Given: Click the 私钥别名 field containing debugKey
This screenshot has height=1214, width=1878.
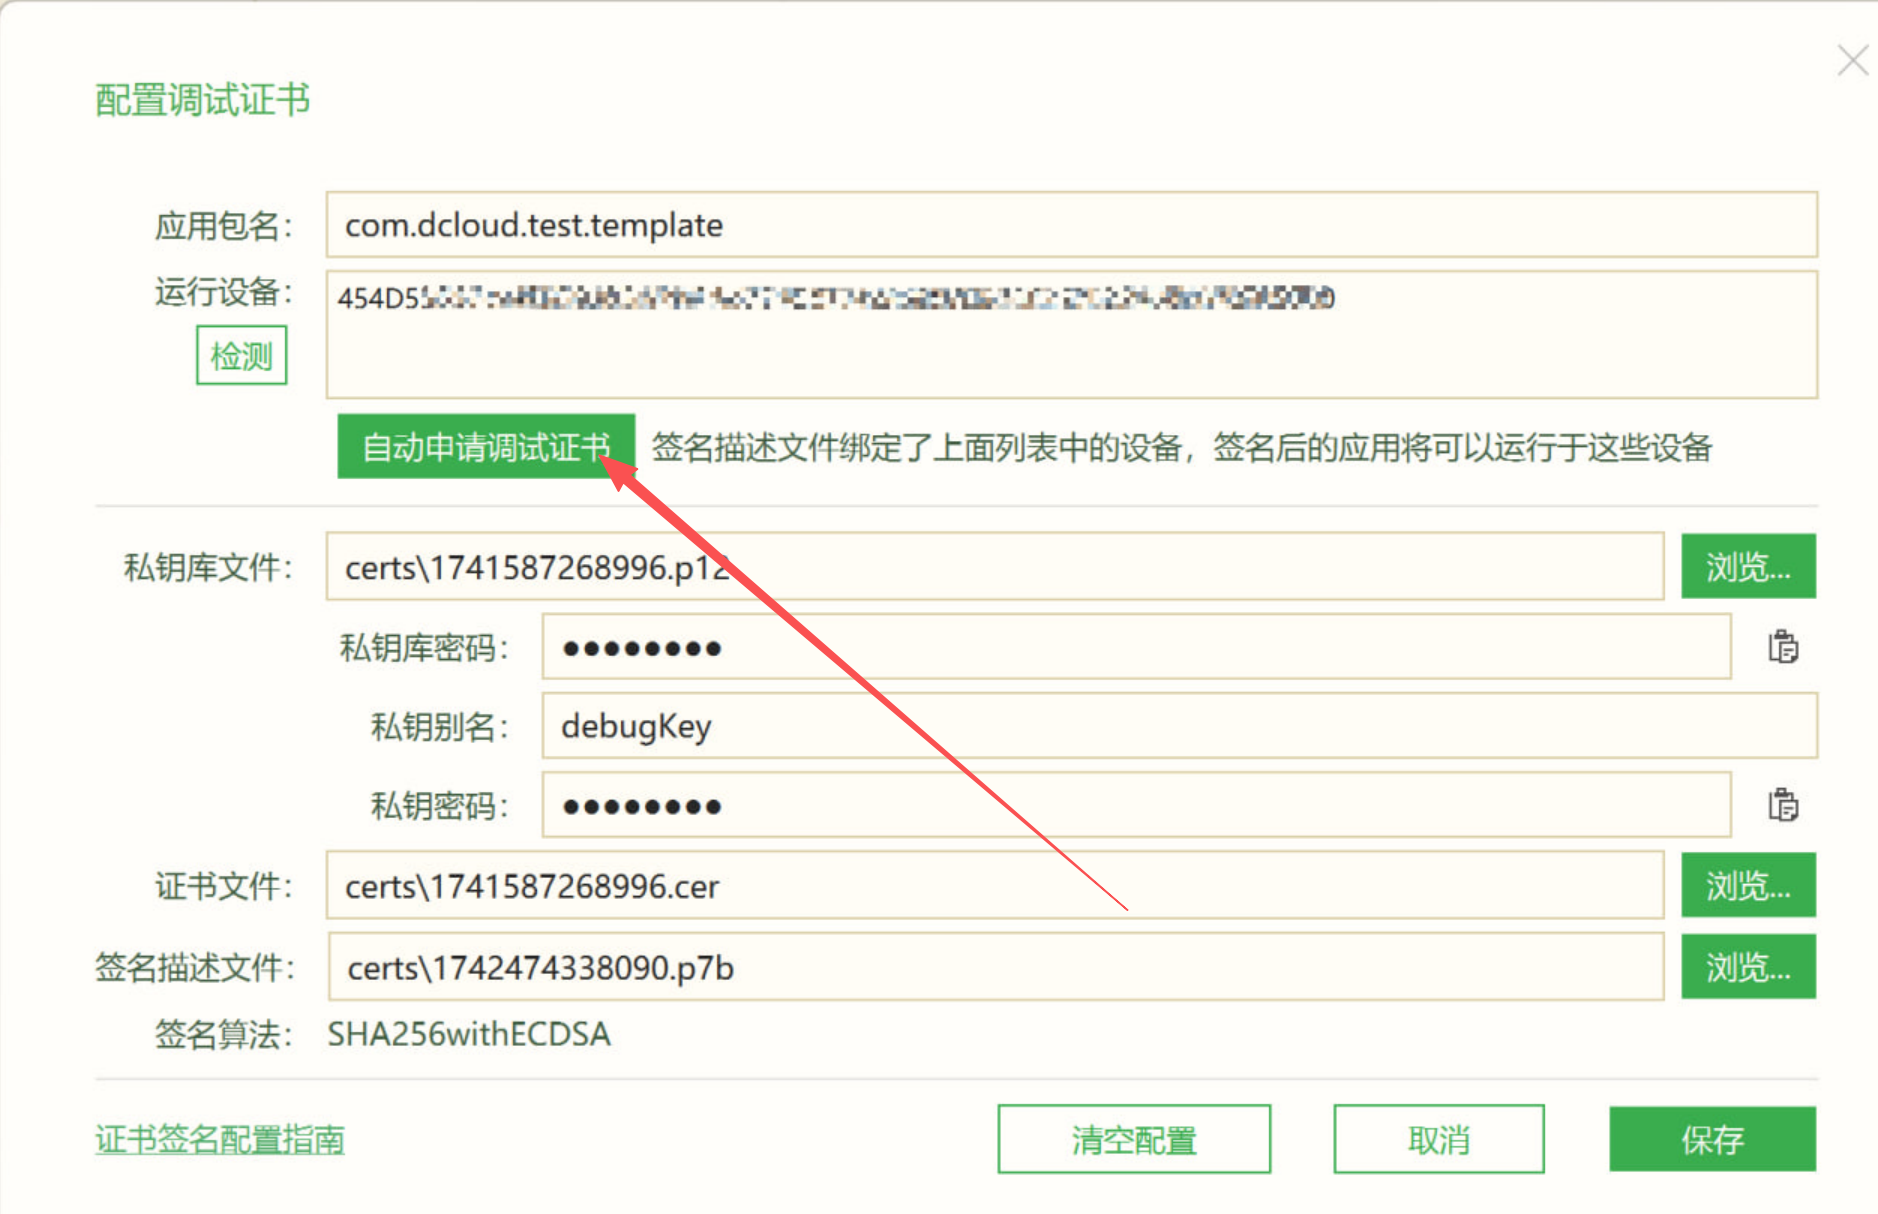Looking at the screenshot, I should click(x=1178, y=726).
